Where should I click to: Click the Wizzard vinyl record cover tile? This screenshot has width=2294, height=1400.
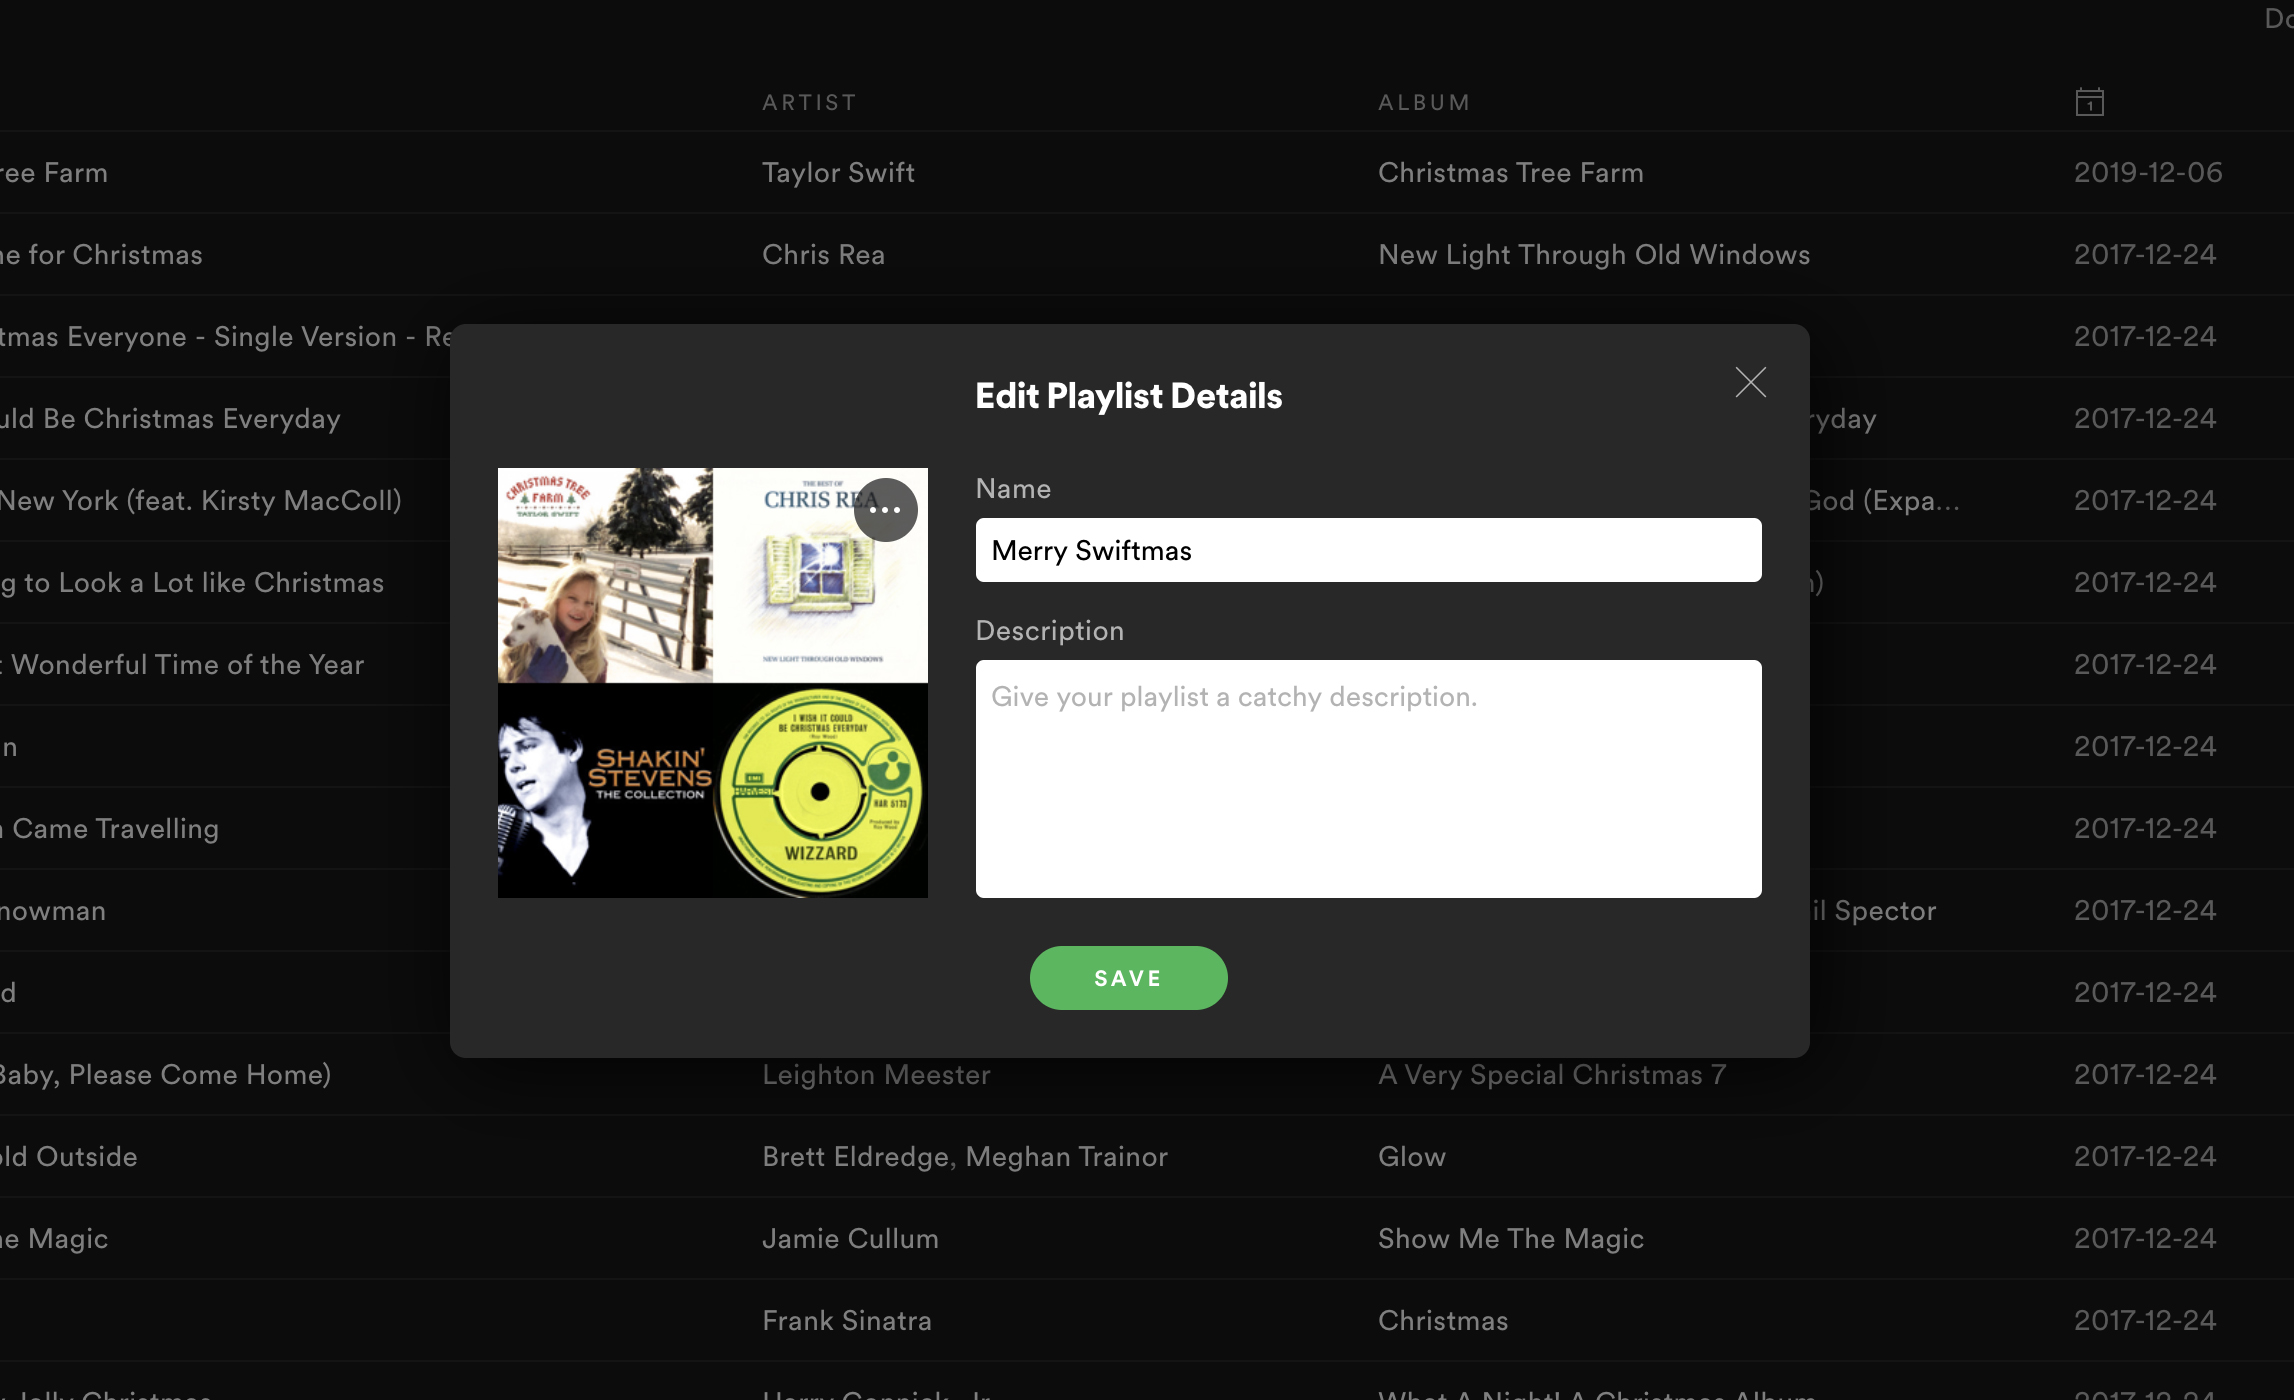[x=820, y=790]
